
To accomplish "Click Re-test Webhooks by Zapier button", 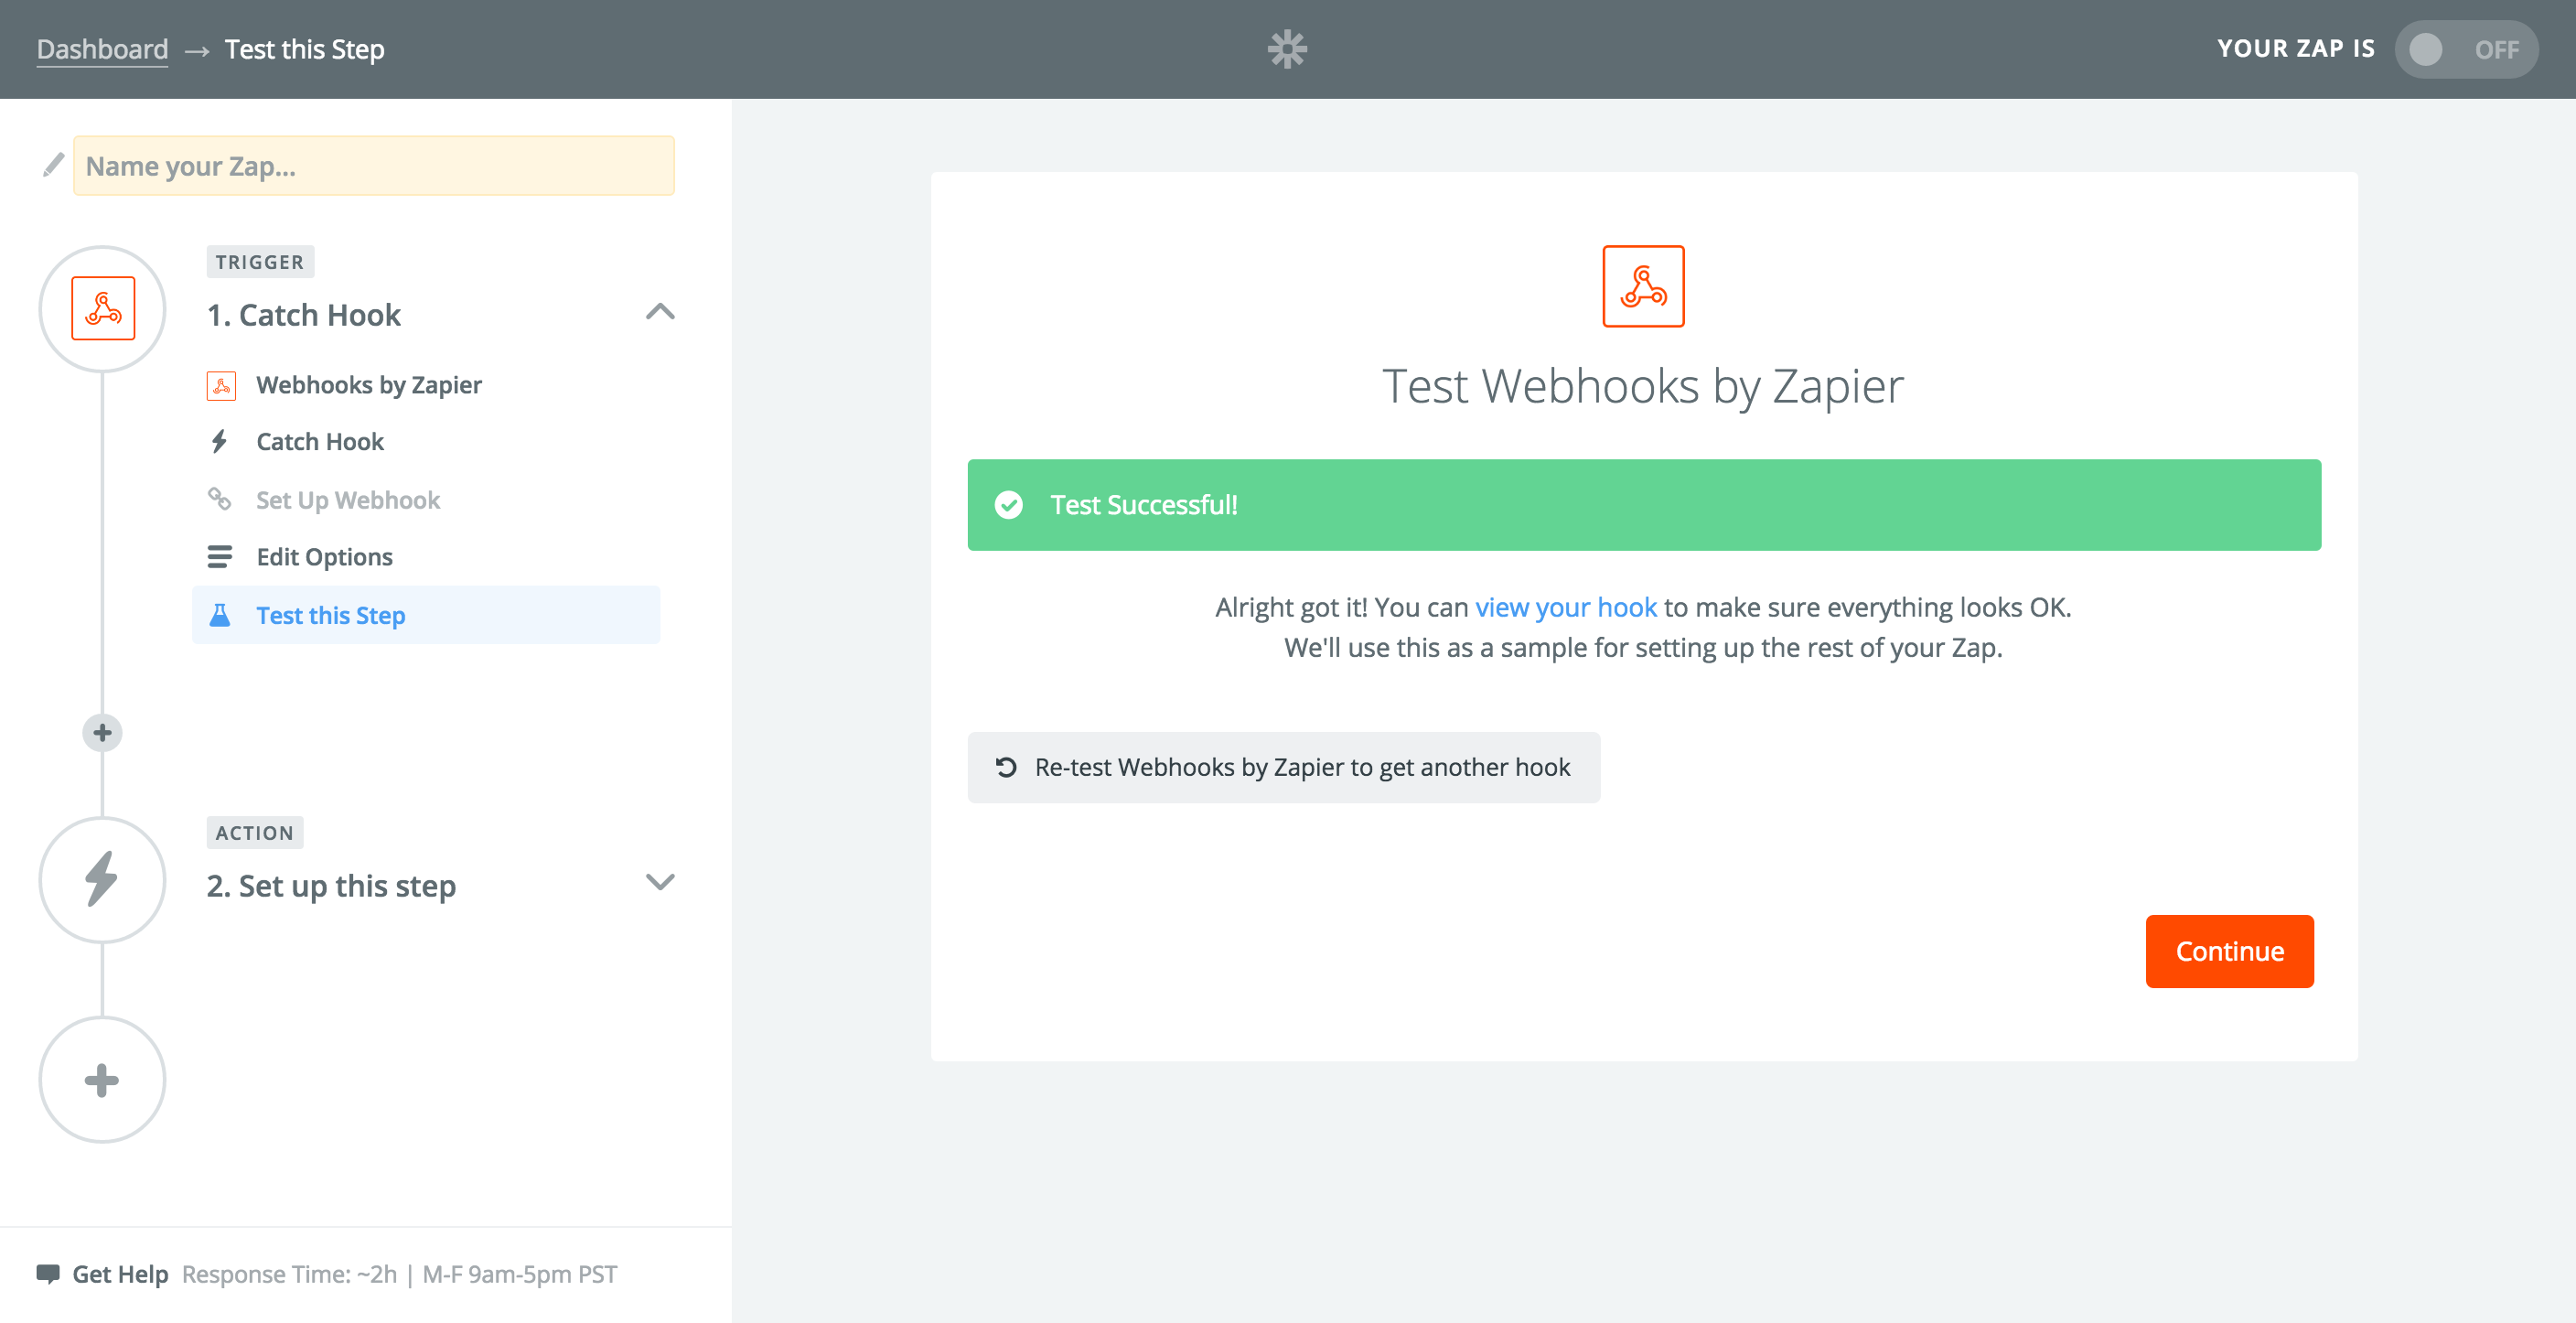I will (1284, 767).
